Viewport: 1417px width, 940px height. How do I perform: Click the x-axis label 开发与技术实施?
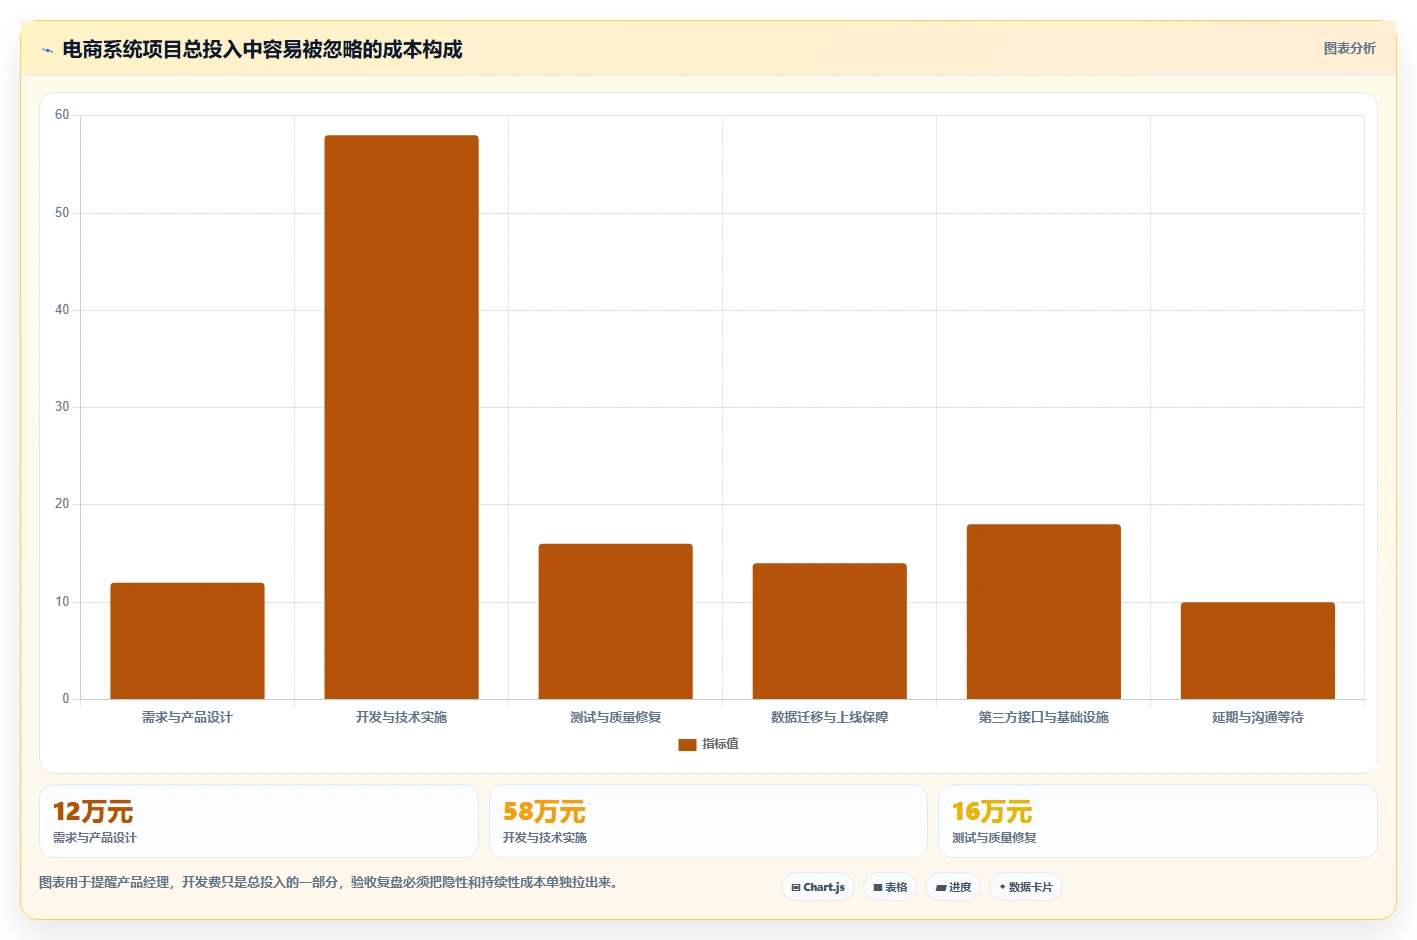click(401, 717)
